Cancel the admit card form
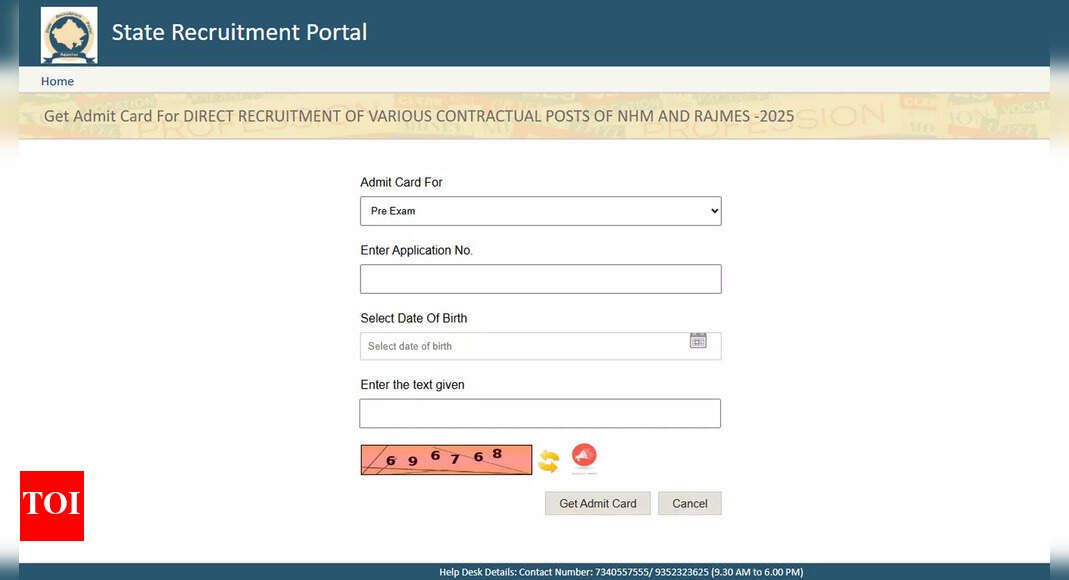The image size is (1069, 580). pos(689,503)
